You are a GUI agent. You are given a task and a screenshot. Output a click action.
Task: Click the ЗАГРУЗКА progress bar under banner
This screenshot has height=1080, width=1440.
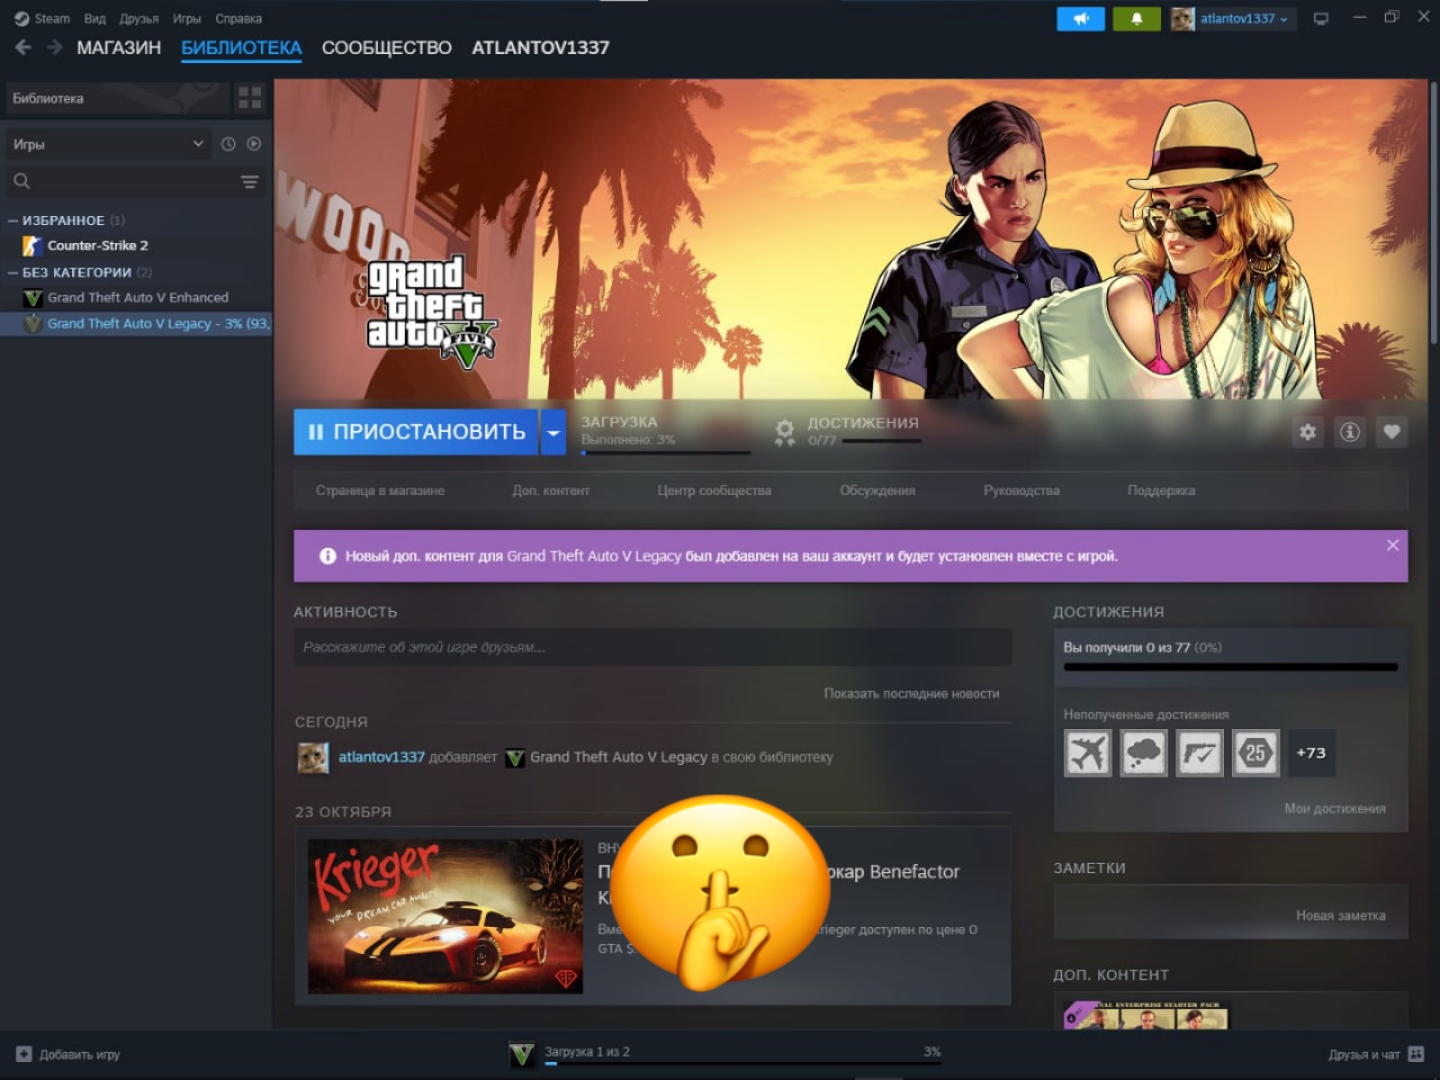pyautogui.click(x=665, y=453)
